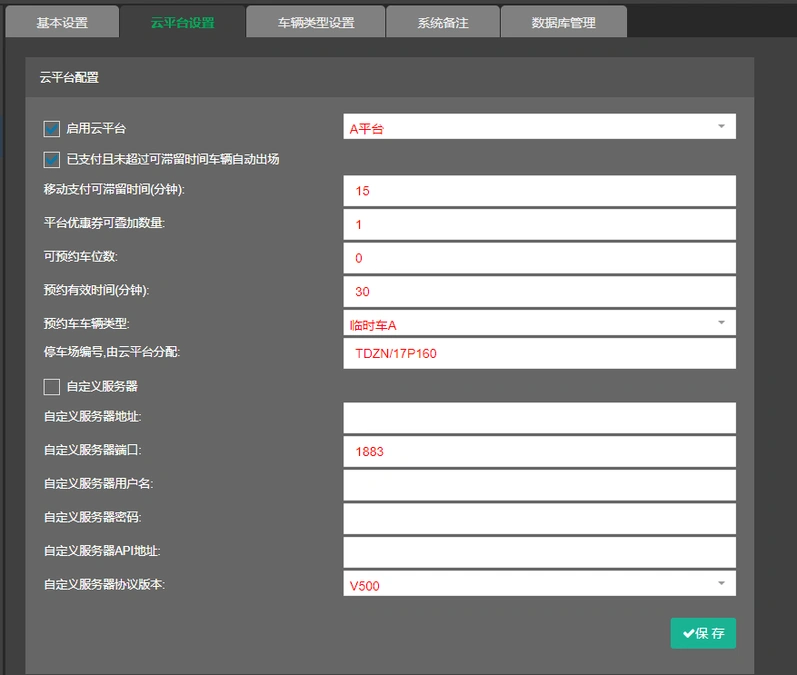This screenshot has height=675, width=797.
Task: Click the 保存 button
Action: 703,633
